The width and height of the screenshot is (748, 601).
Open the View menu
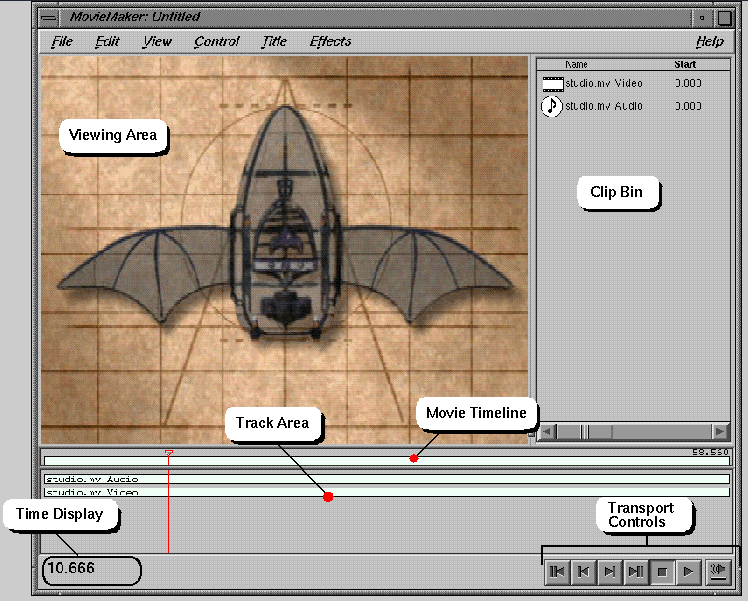pyautogui.click(x=157, y=41)
